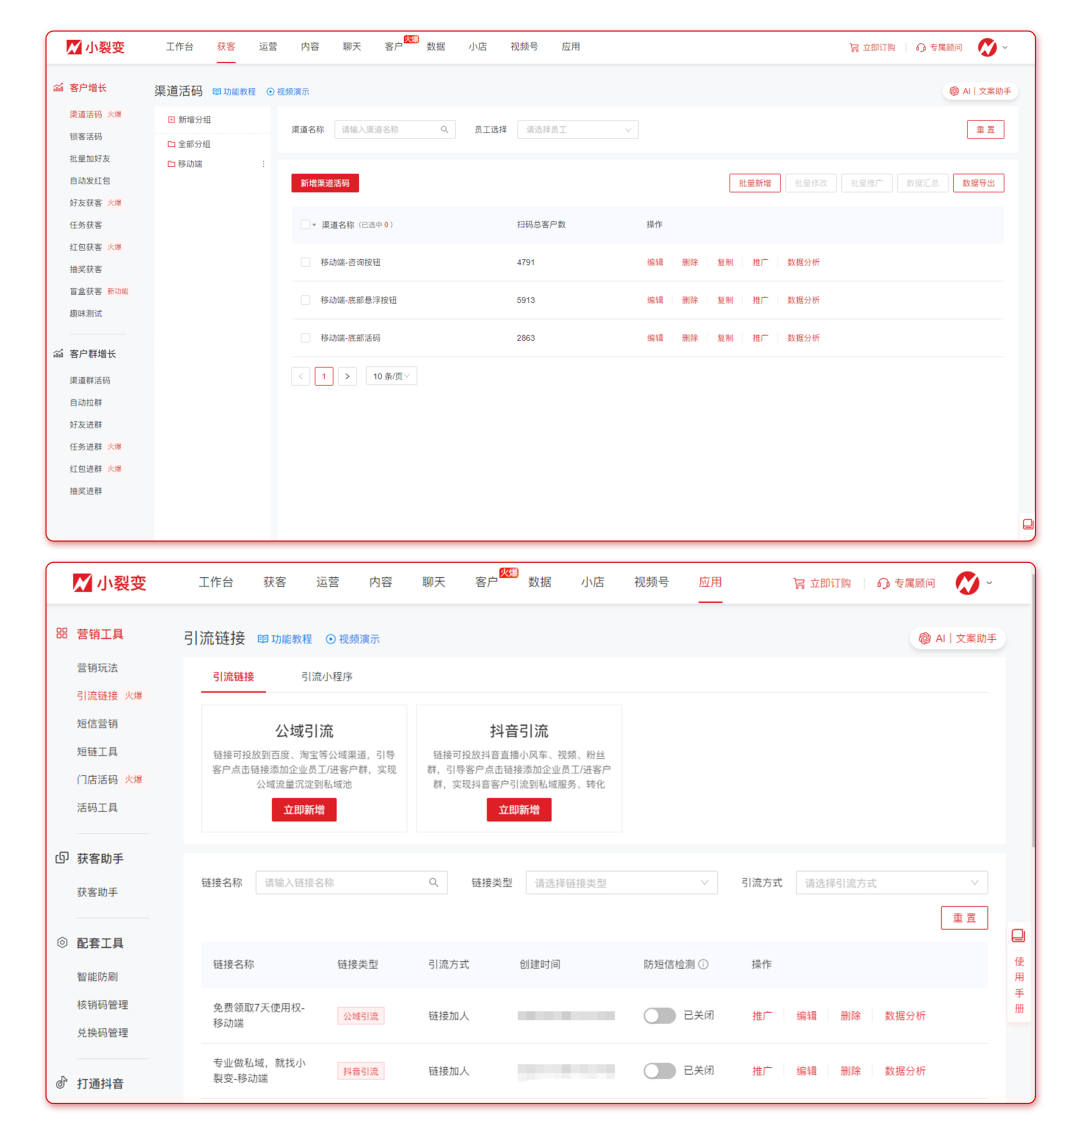Open the three-dot menu beside 移动端 group
Screen dimensions: 1080x1133
click(x=263, y=164)
